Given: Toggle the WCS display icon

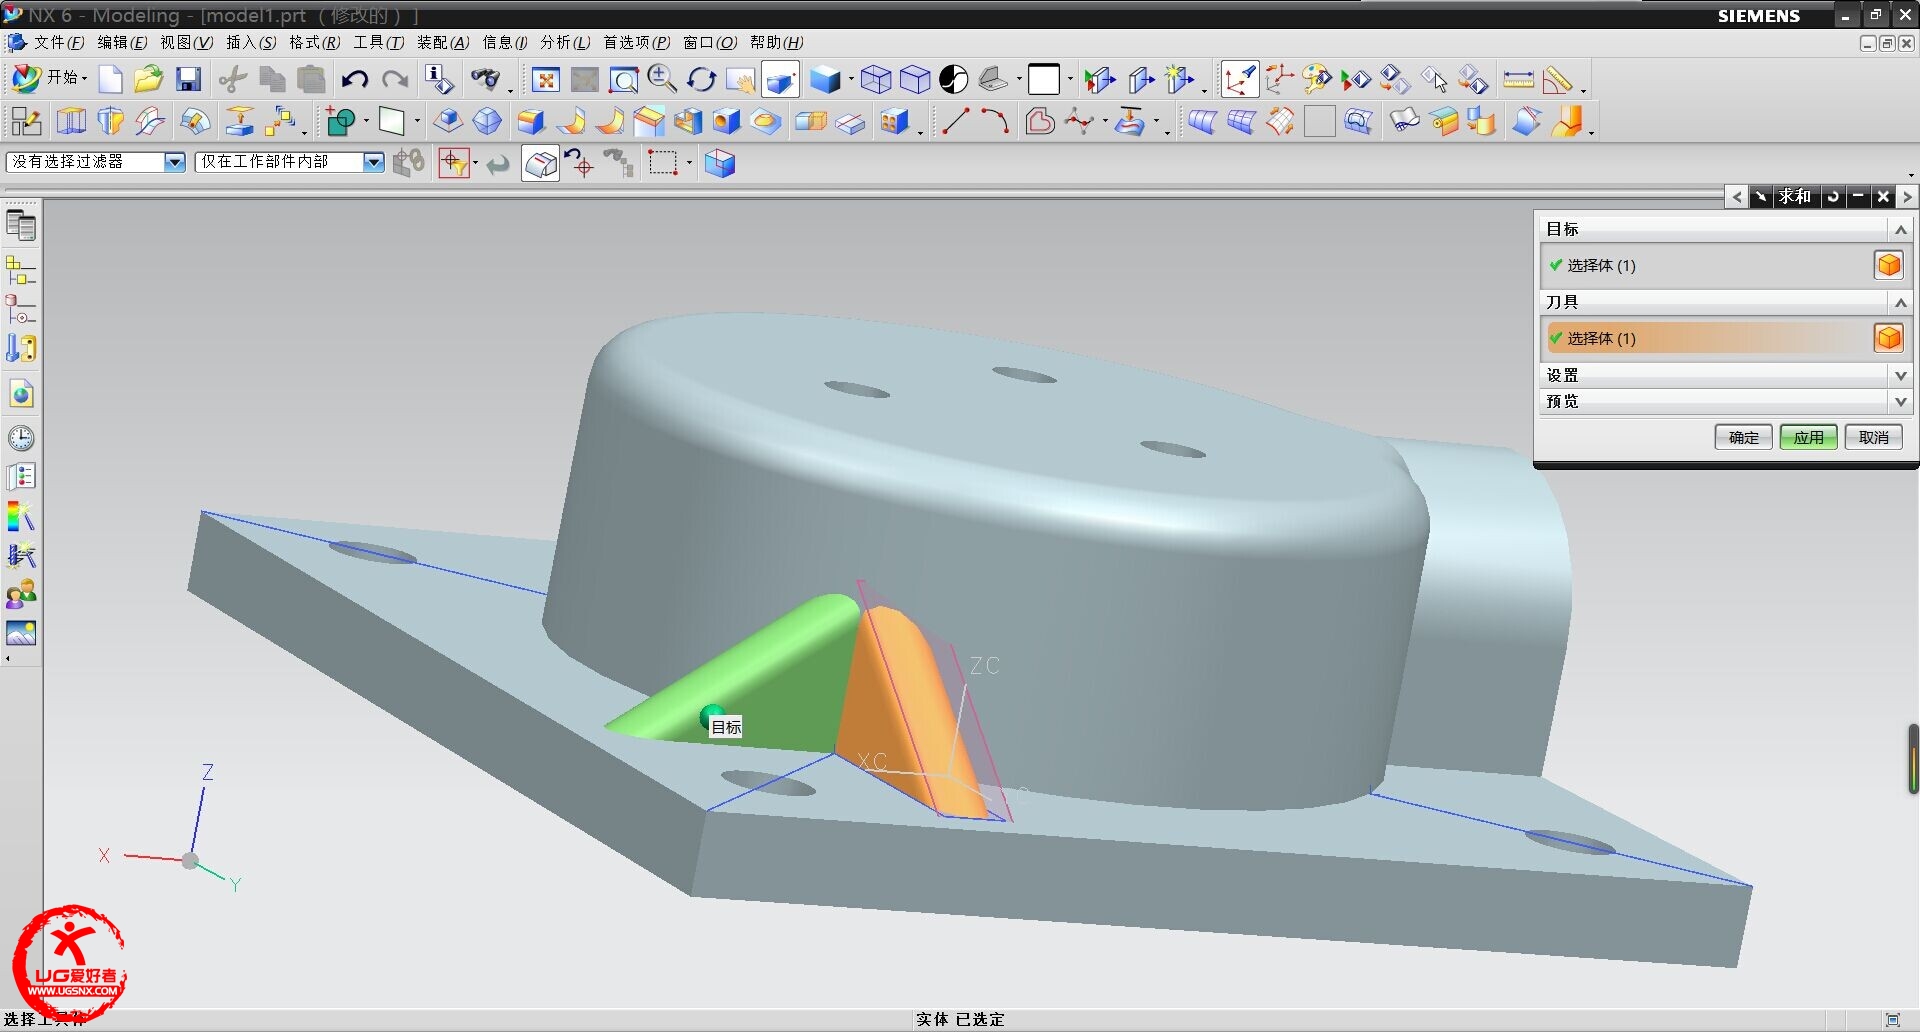Looking at the screenshot, I should click(1239, 79).
